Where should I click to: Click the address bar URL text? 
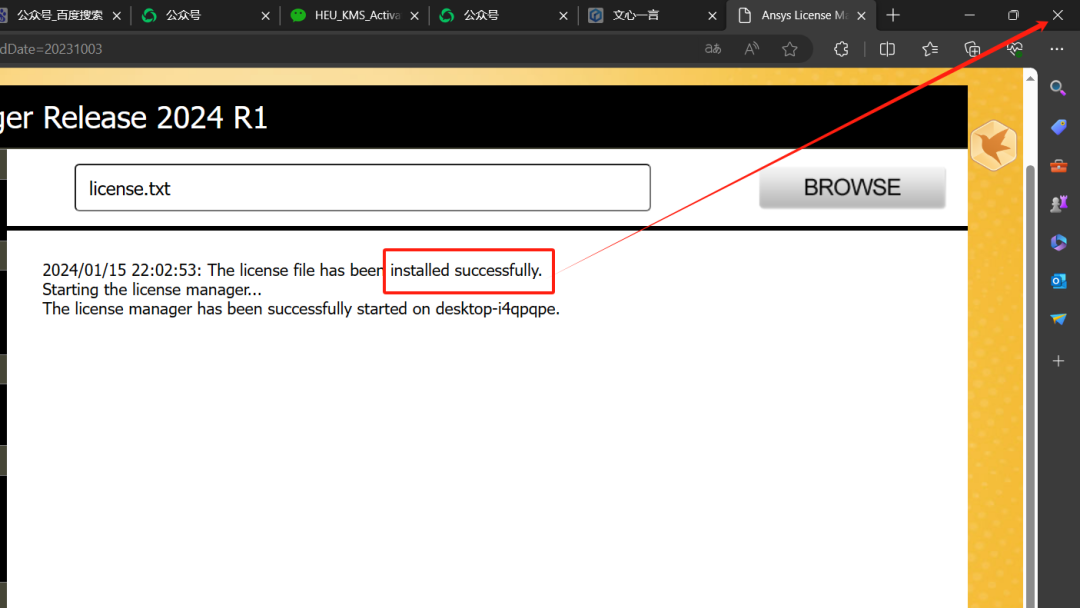click(x=51, y=49)
